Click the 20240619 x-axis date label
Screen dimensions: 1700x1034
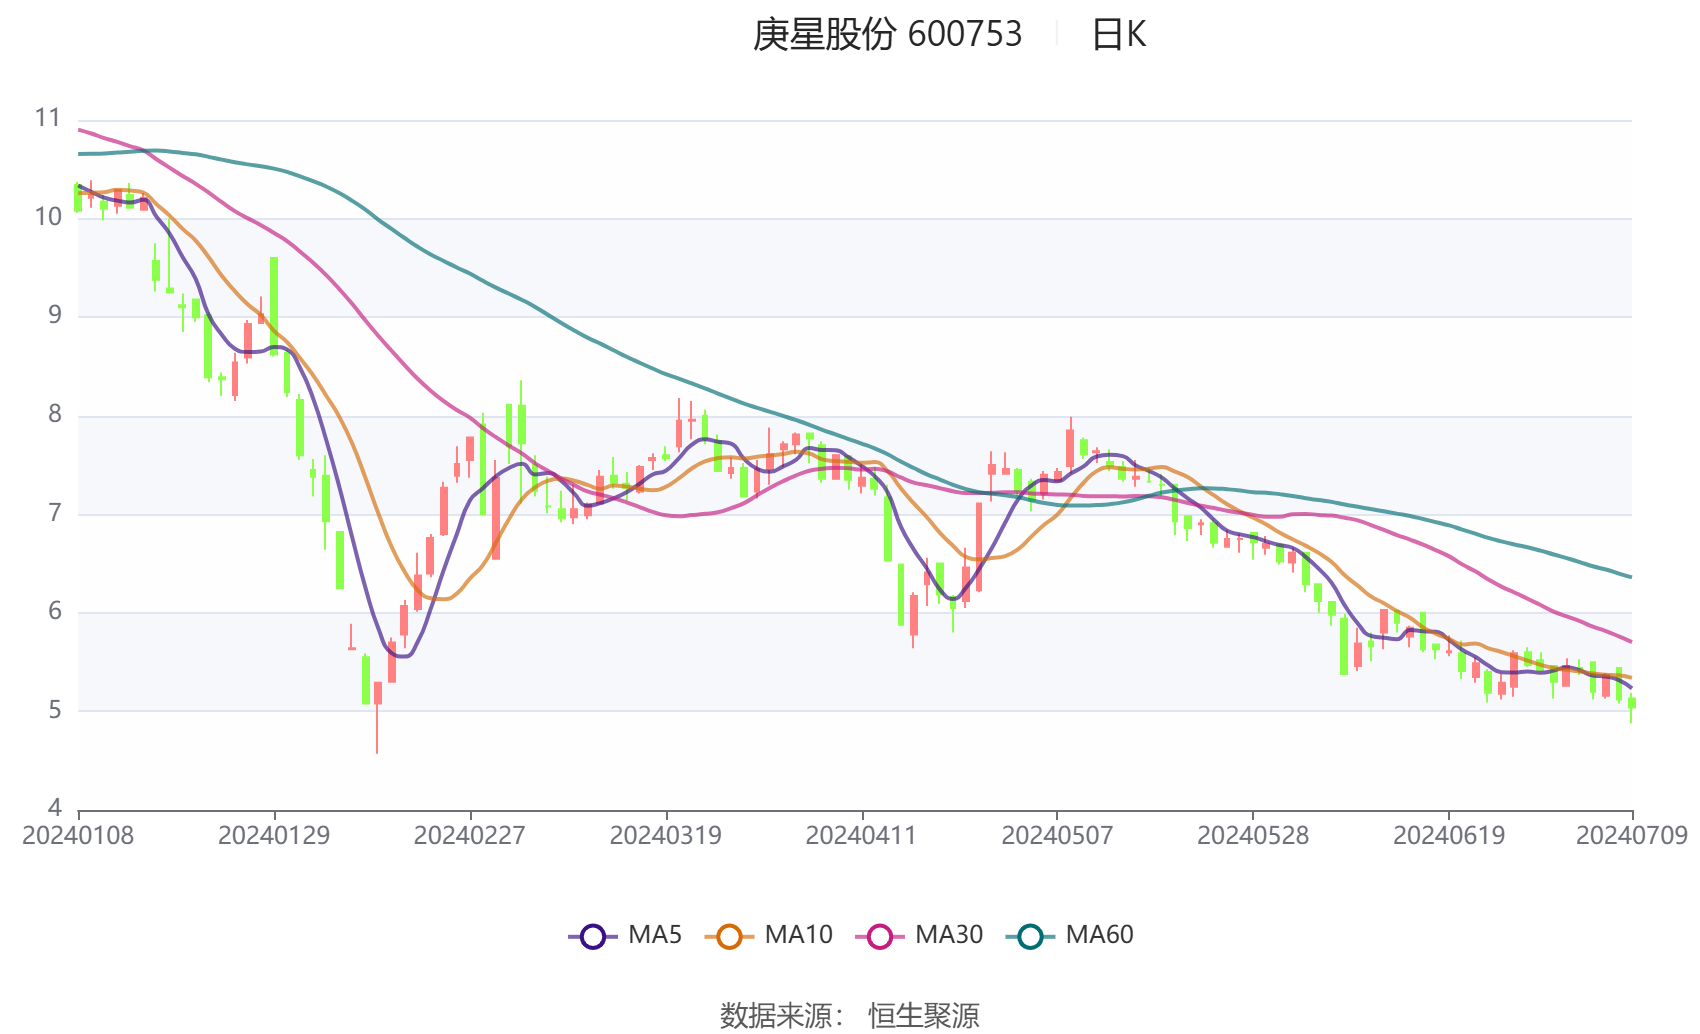tap(1449, 836)
